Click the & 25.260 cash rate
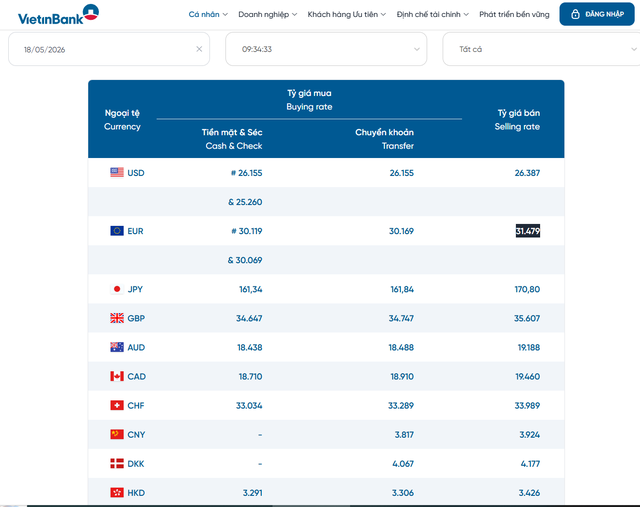 pos(245,202)
